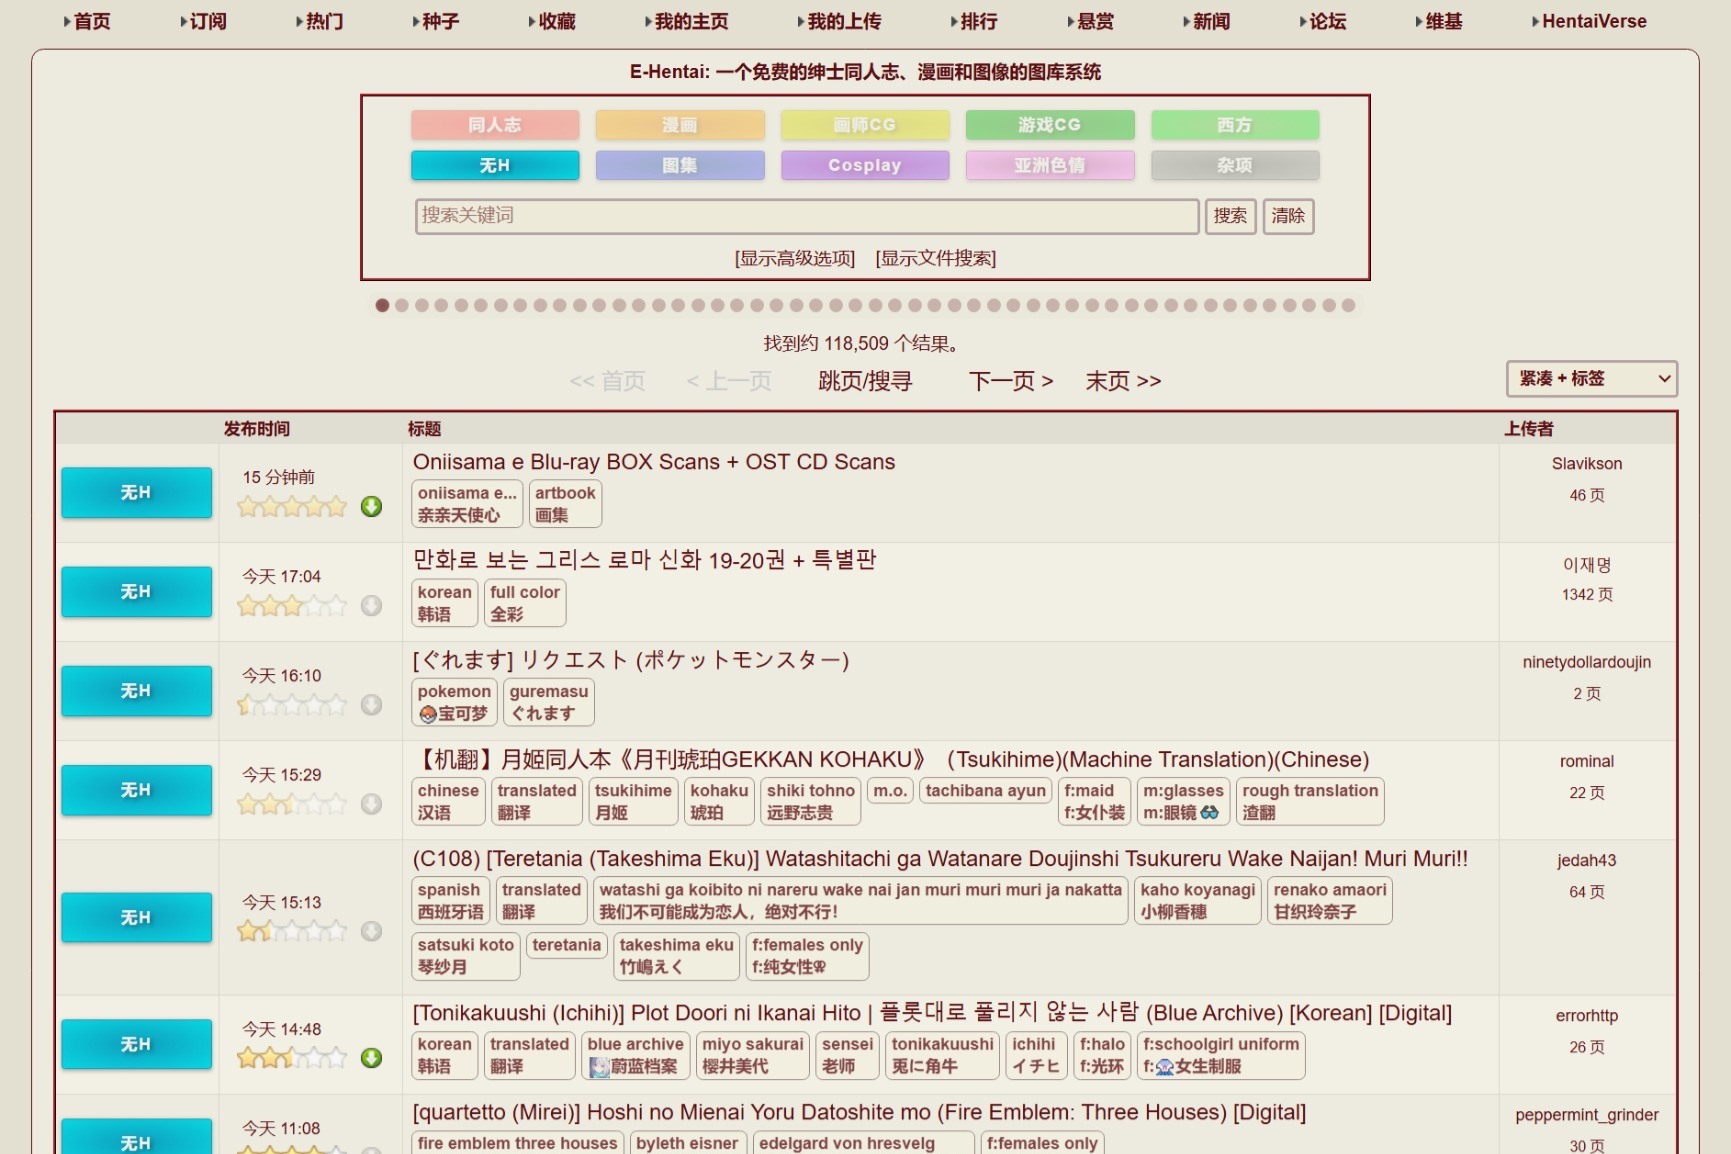Click the 清除 clear button
Image resolution: width=1731 pixels, height=1154 pixels.
tap(1288, 216)
